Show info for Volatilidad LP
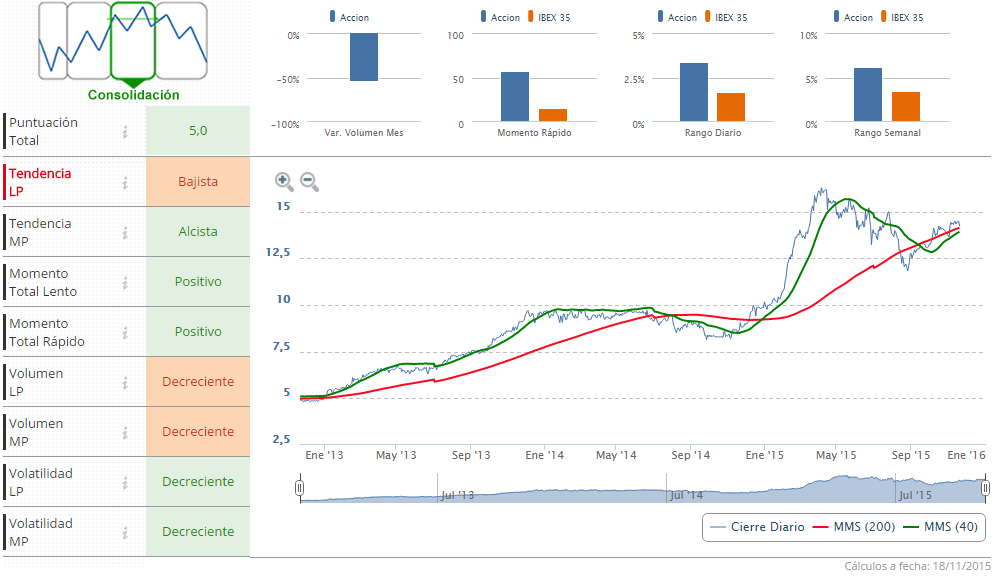Image resolution: width=996 pixels, height=583 pixels. (x=125, y=482)
